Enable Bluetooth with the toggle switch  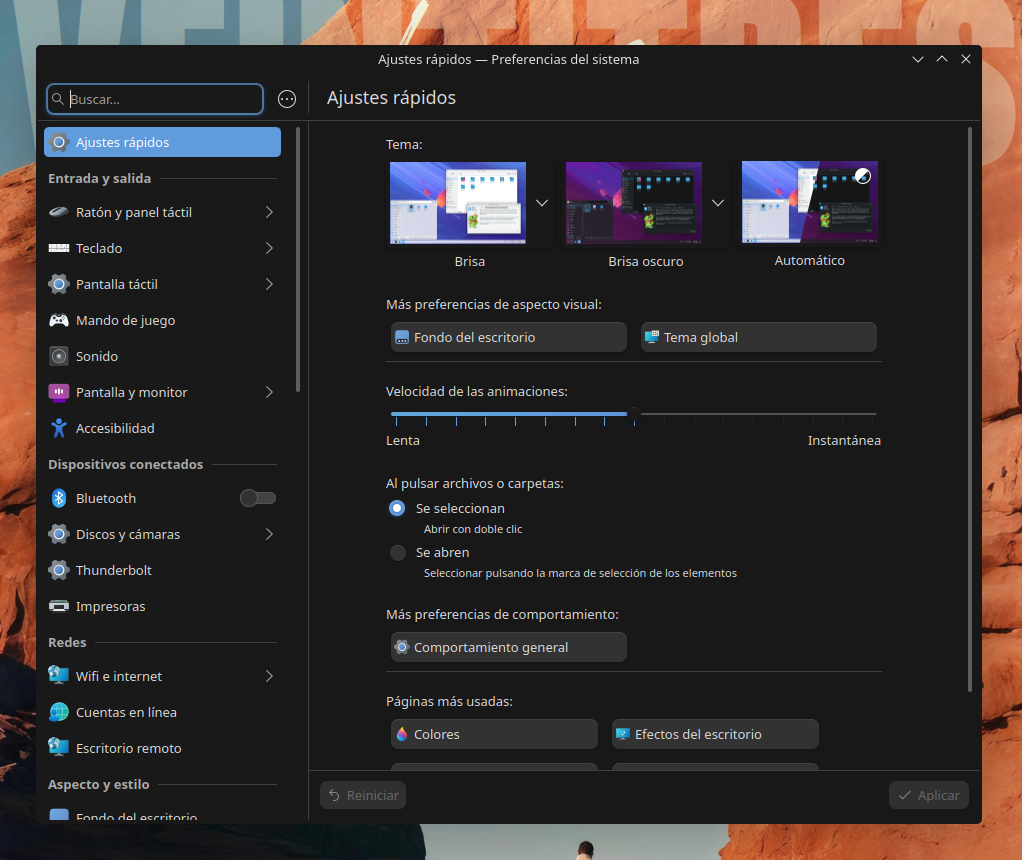click(257, 498)
